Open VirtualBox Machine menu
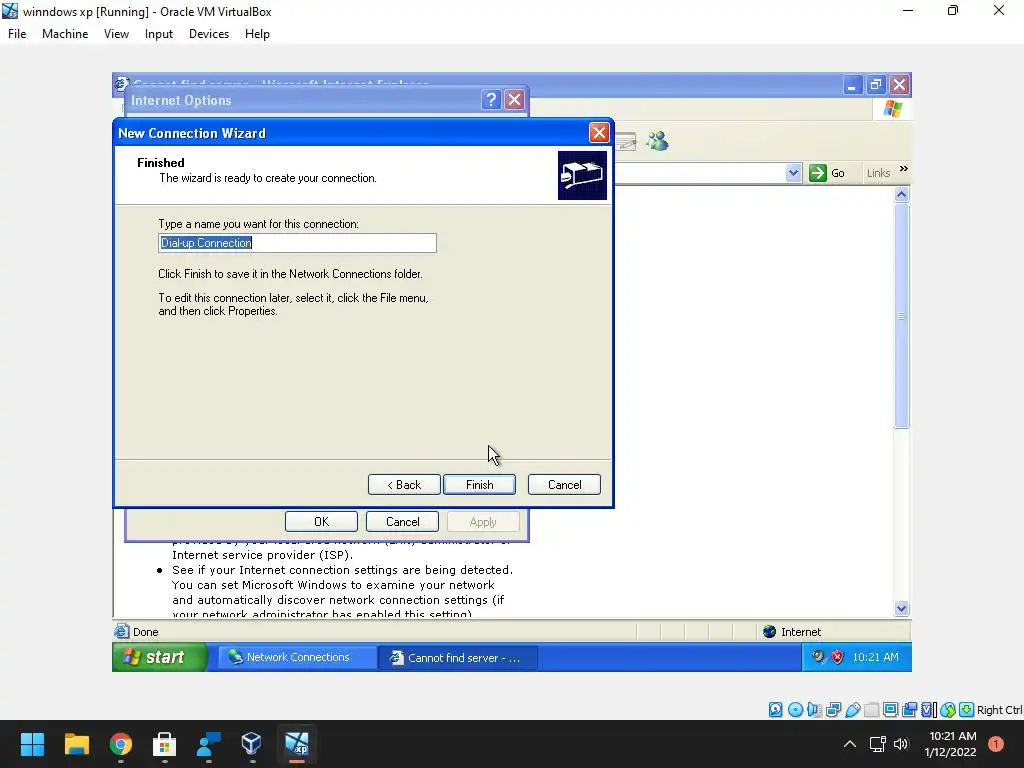This screenshot has width=1024, height=768. coord(65,34)
